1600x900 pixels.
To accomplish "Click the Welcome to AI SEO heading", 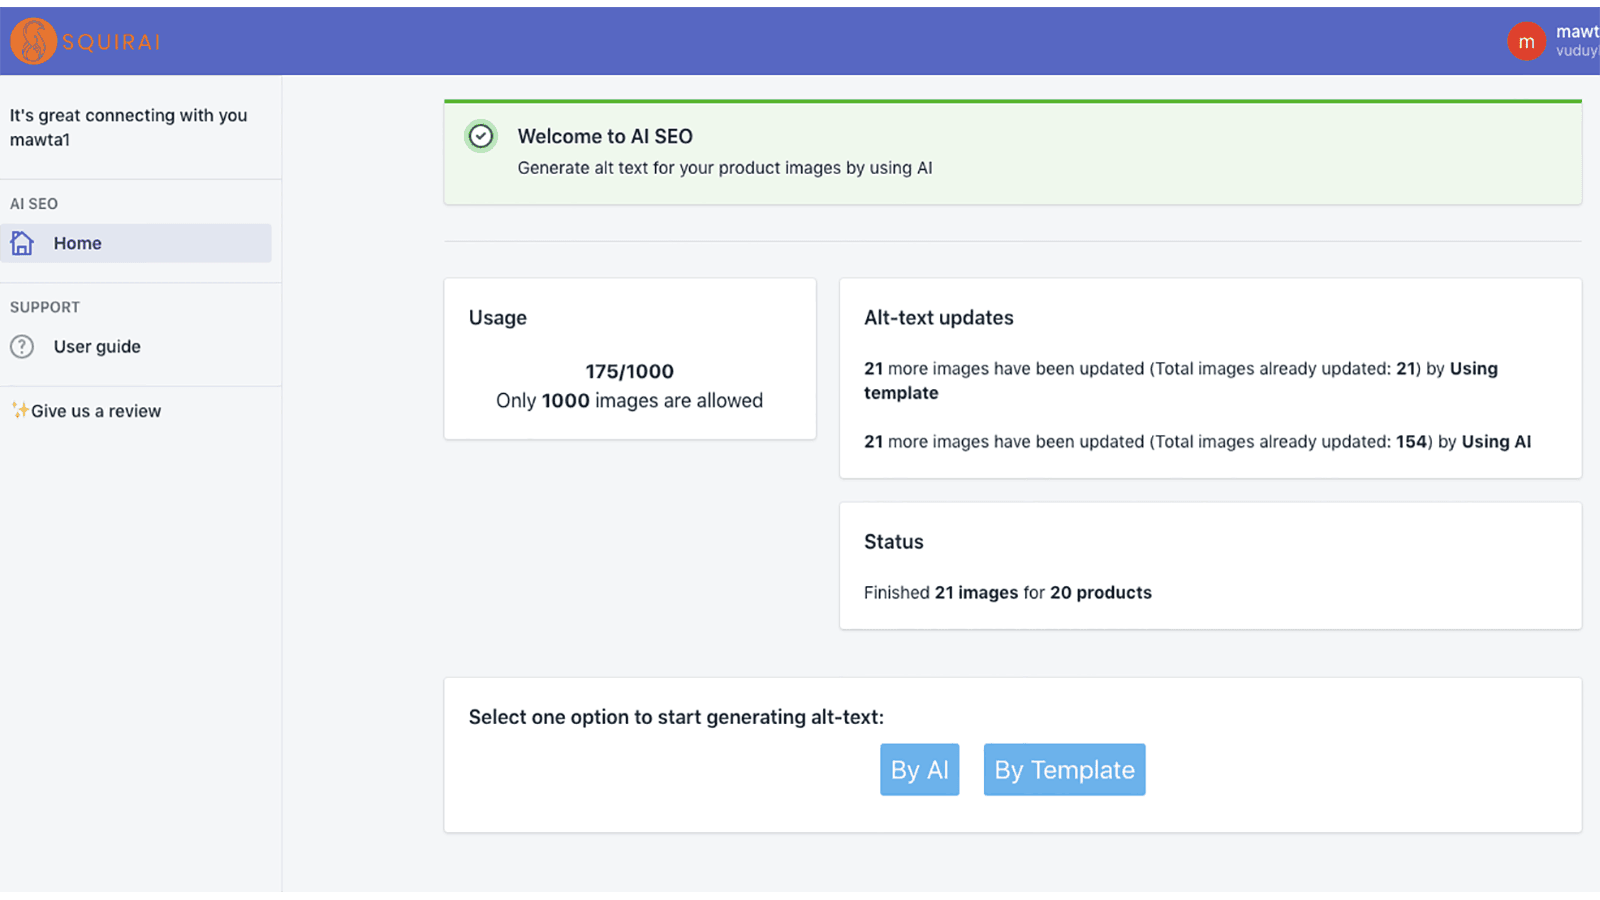I will [x=605, y=136].
